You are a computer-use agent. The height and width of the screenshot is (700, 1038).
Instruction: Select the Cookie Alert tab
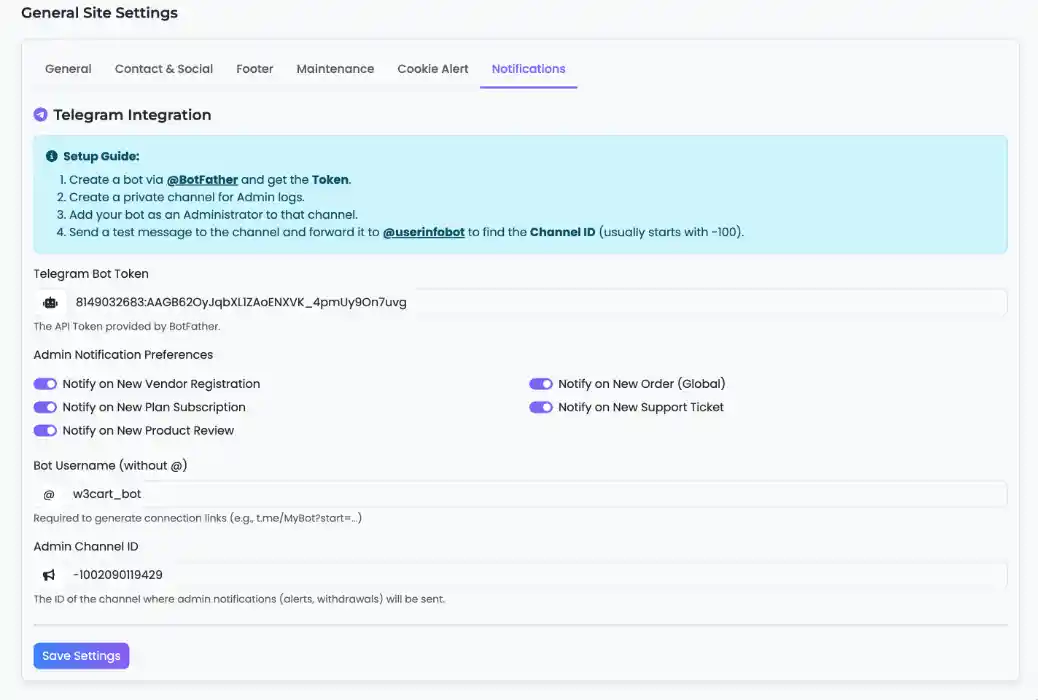click(x=432, y=68)
